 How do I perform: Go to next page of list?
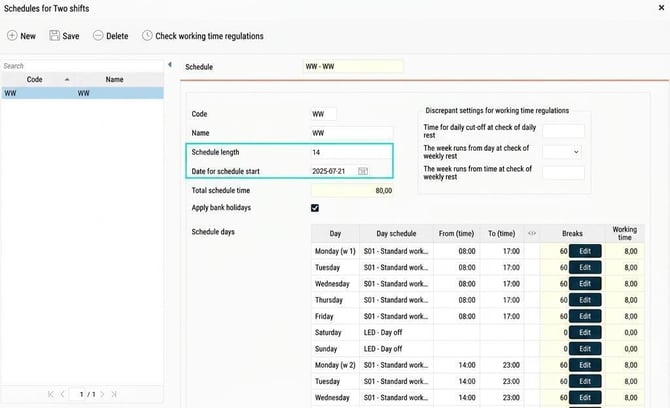point(102,394)
